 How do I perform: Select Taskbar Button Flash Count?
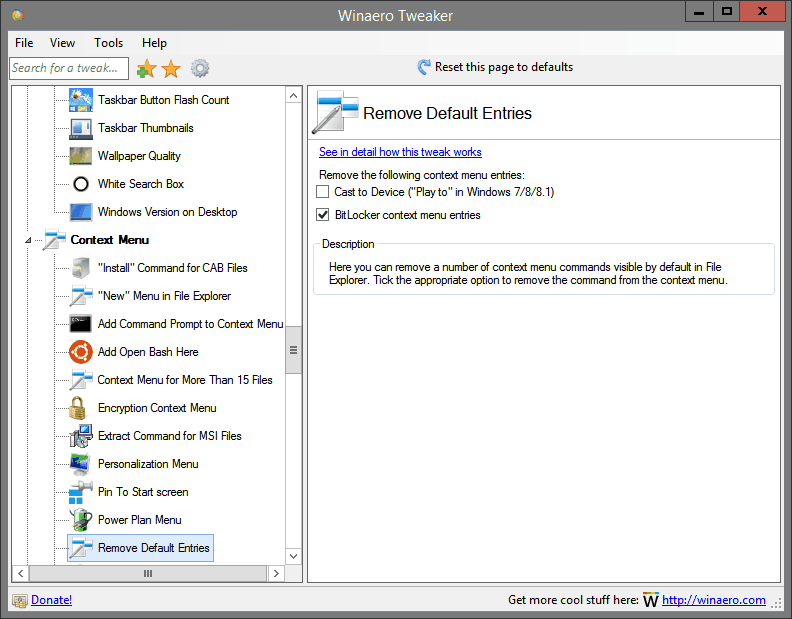(164, 100)
